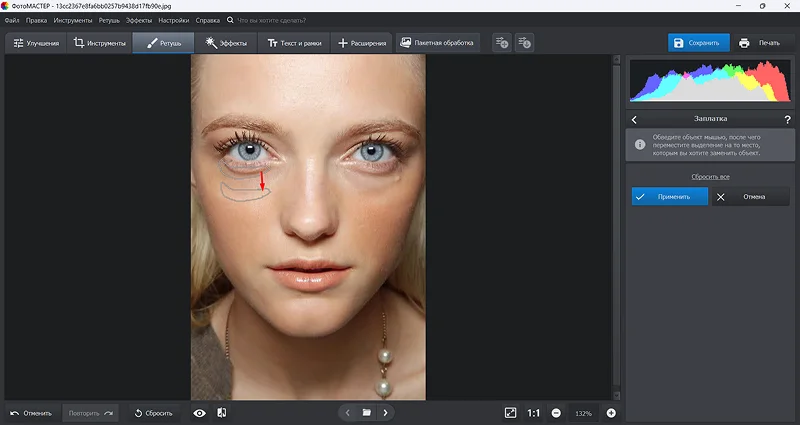Select the Ретушь tab with brush icon
Viewport: 800px width, 425px height.
click(163, 43)
